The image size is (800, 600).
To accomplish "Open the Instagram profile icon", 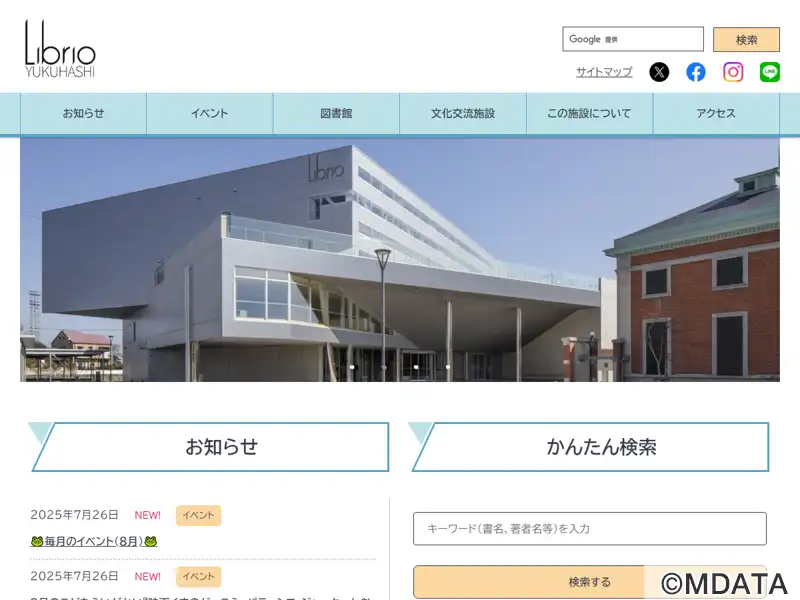I will pos(733,72).
